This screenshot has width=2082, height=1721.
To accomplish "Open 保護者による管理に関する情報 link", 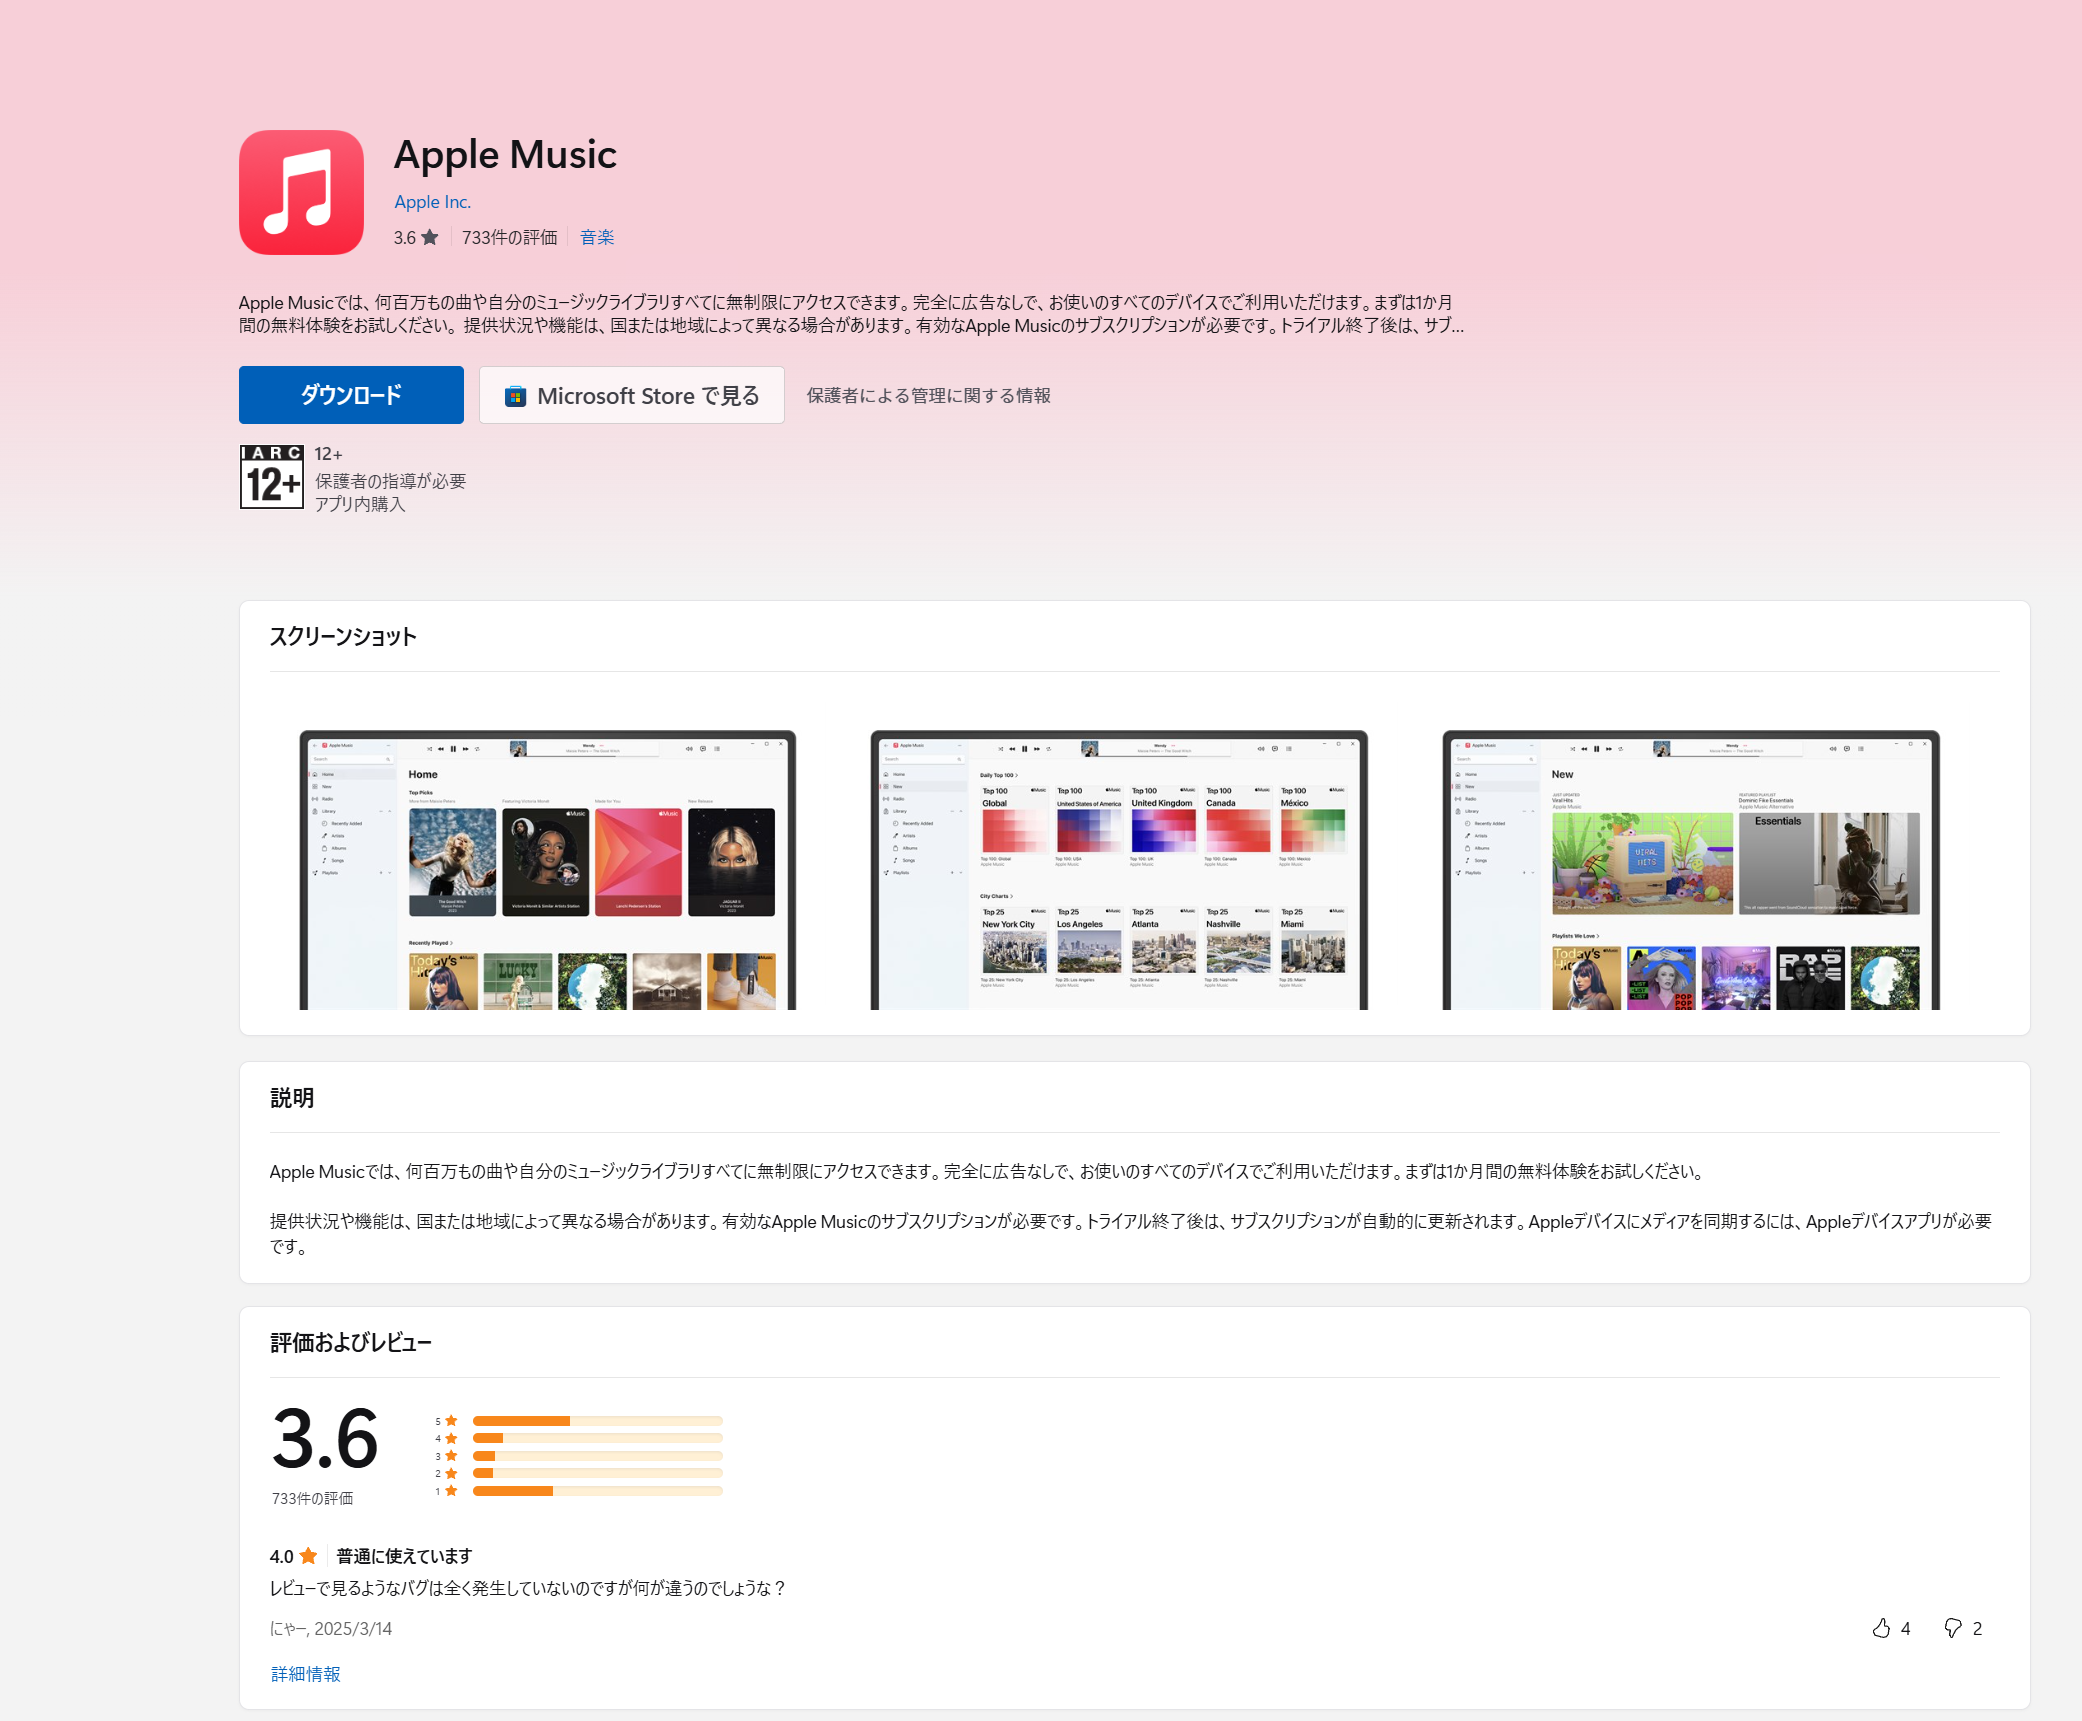I will pyautogui.click(x=929, y=396).
